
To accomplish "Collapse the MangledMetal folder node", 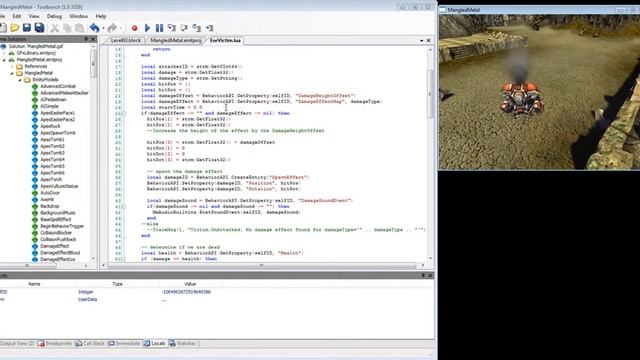I will [12, 73].
